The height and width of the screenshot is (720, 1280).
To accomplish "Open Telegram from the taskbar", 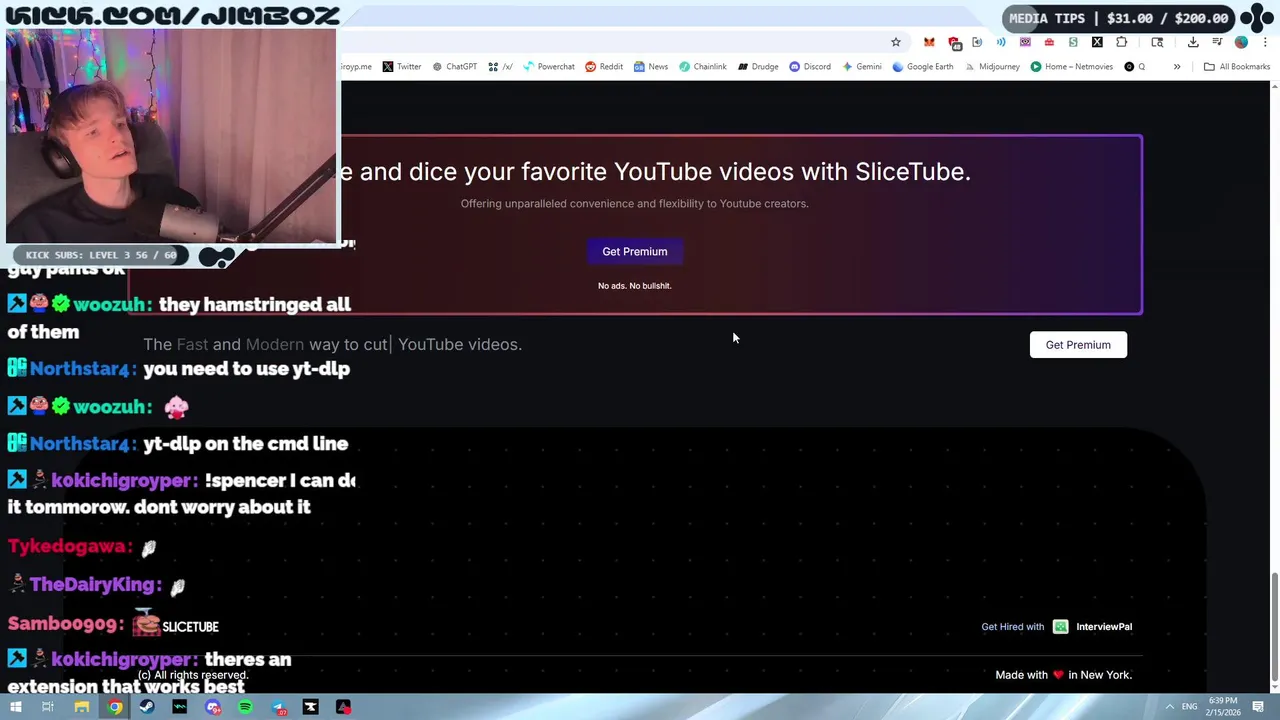I will pyautogui.click(x=278, y=707).
